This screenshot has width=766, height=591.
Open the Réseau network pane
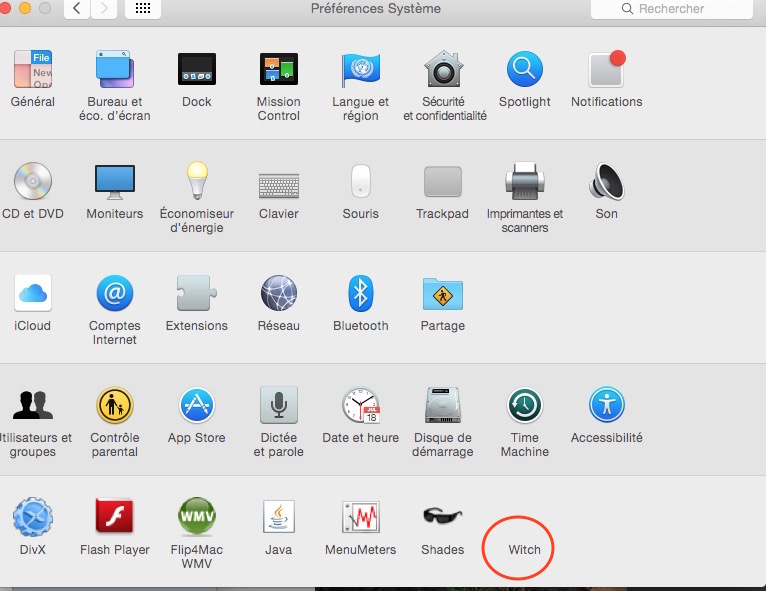point(278,294)
